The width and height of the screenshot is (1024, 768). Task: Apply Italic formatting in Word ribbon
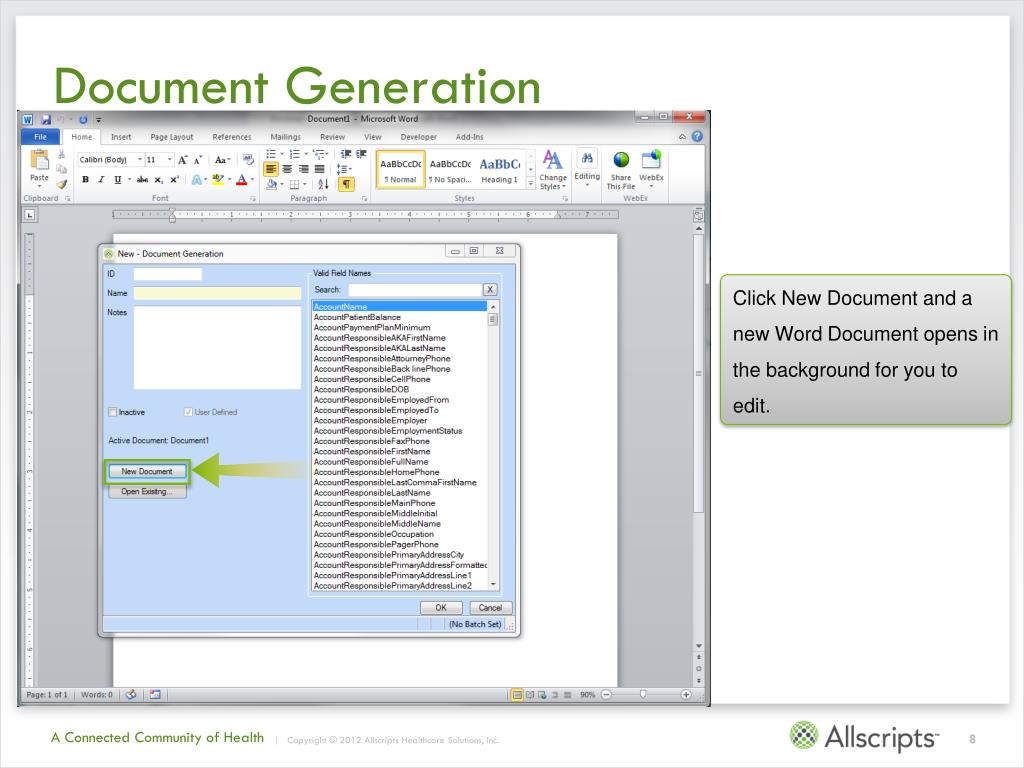[x=101, y=180]
